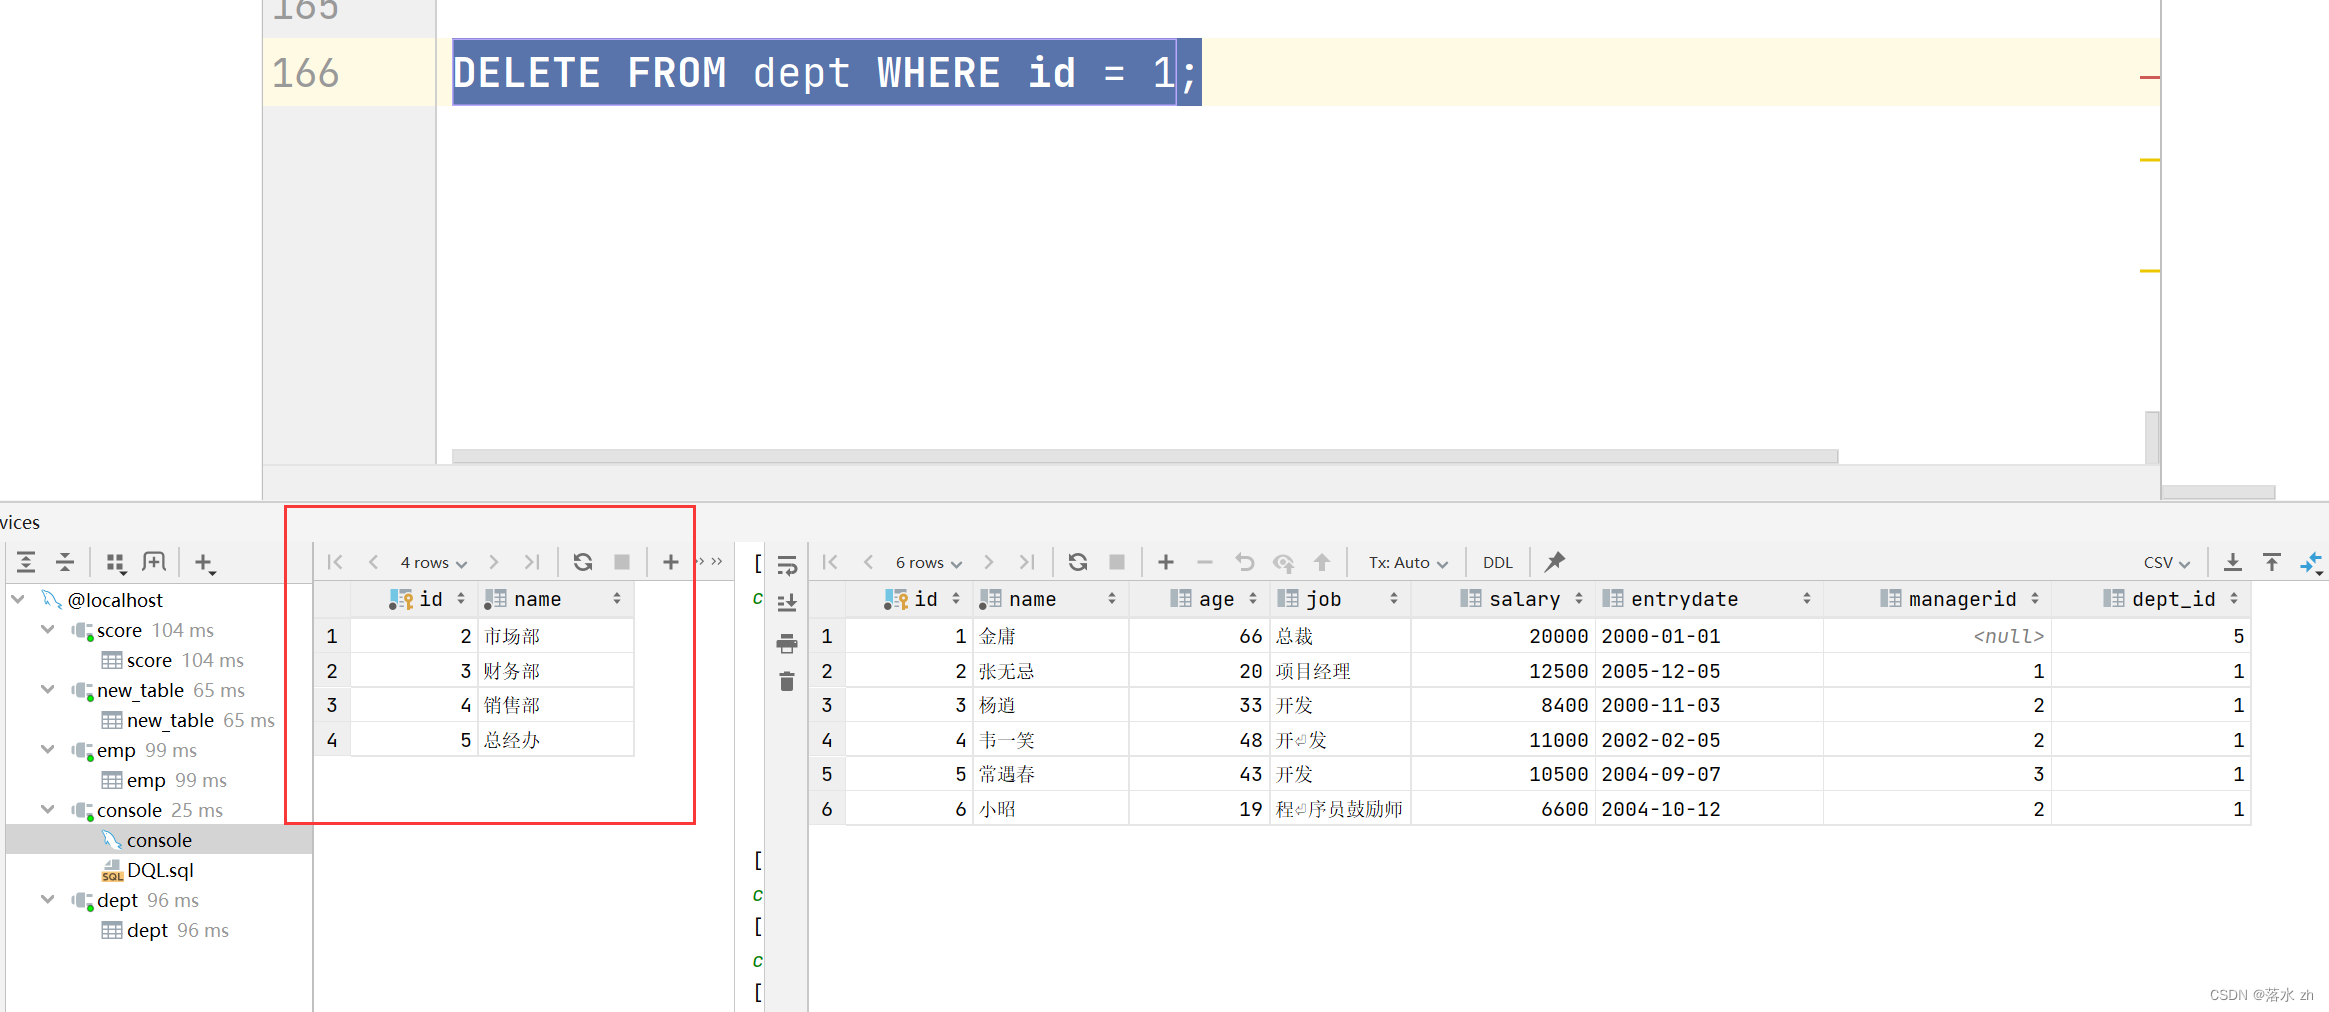Open Tx: Auto transaction mode dropdown
This screenshot has width=2329, height=1012.
click(x=1408, y=563)
